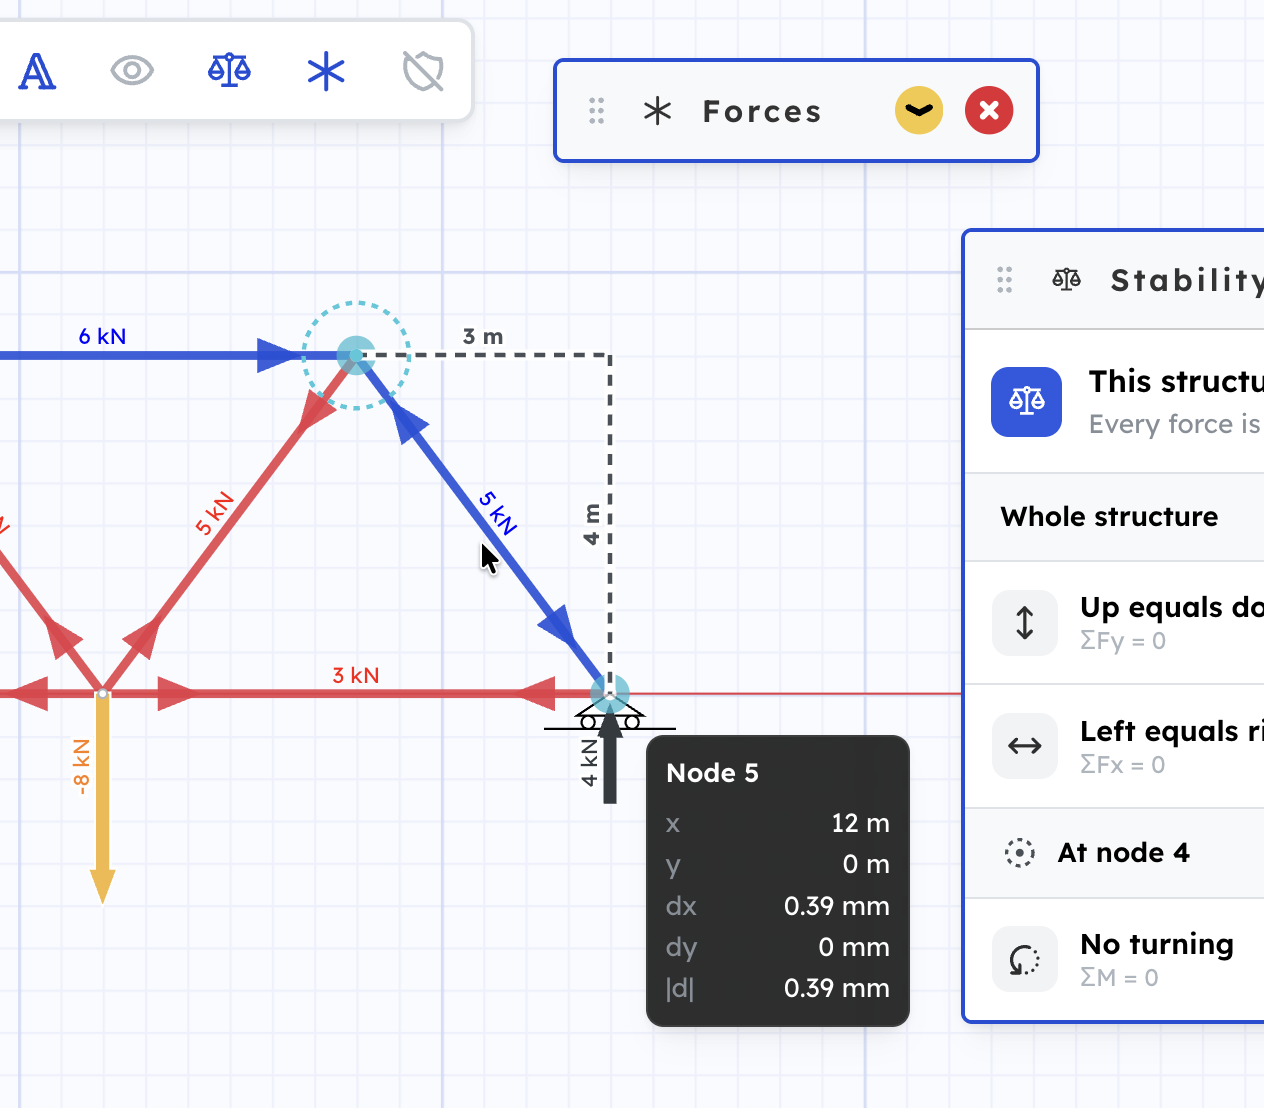The width and height of the screenshot is (1264, 1108).
Task: Select the Whole structure section heading
Action: (1110, 517)
